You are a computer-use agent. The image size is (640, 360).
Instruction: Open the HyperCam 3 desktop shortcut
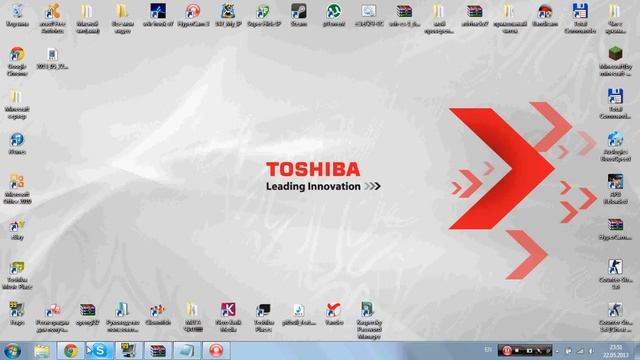[x=193, y=15]
